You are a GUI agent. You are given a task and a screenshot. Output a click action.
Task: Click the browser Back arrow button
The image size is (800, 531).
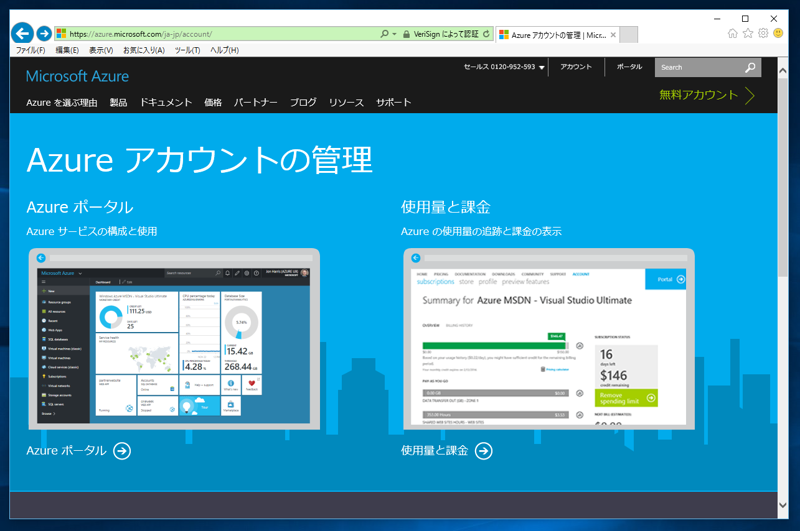pos(22,34)
